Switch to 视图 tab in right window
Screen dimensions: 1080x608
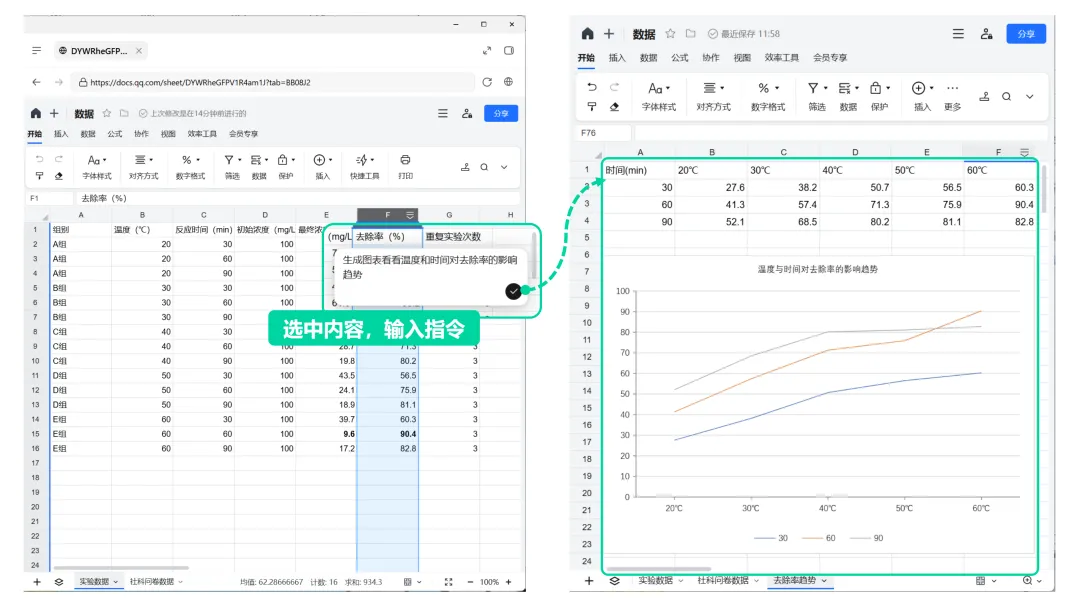(x=742, y=58)
